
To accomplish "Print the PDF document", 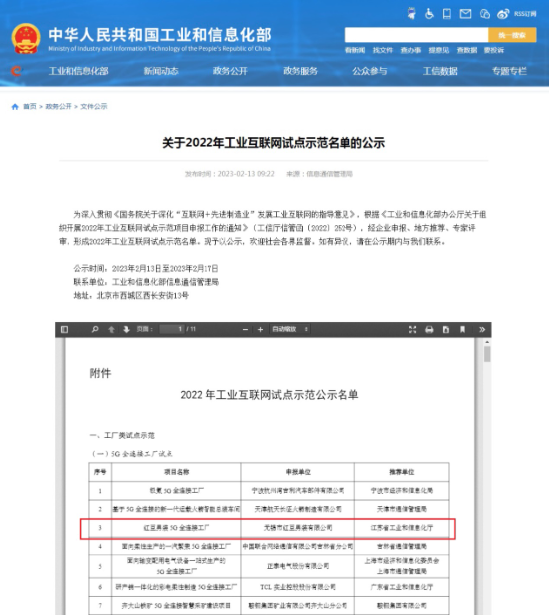I will click(429, 330).
